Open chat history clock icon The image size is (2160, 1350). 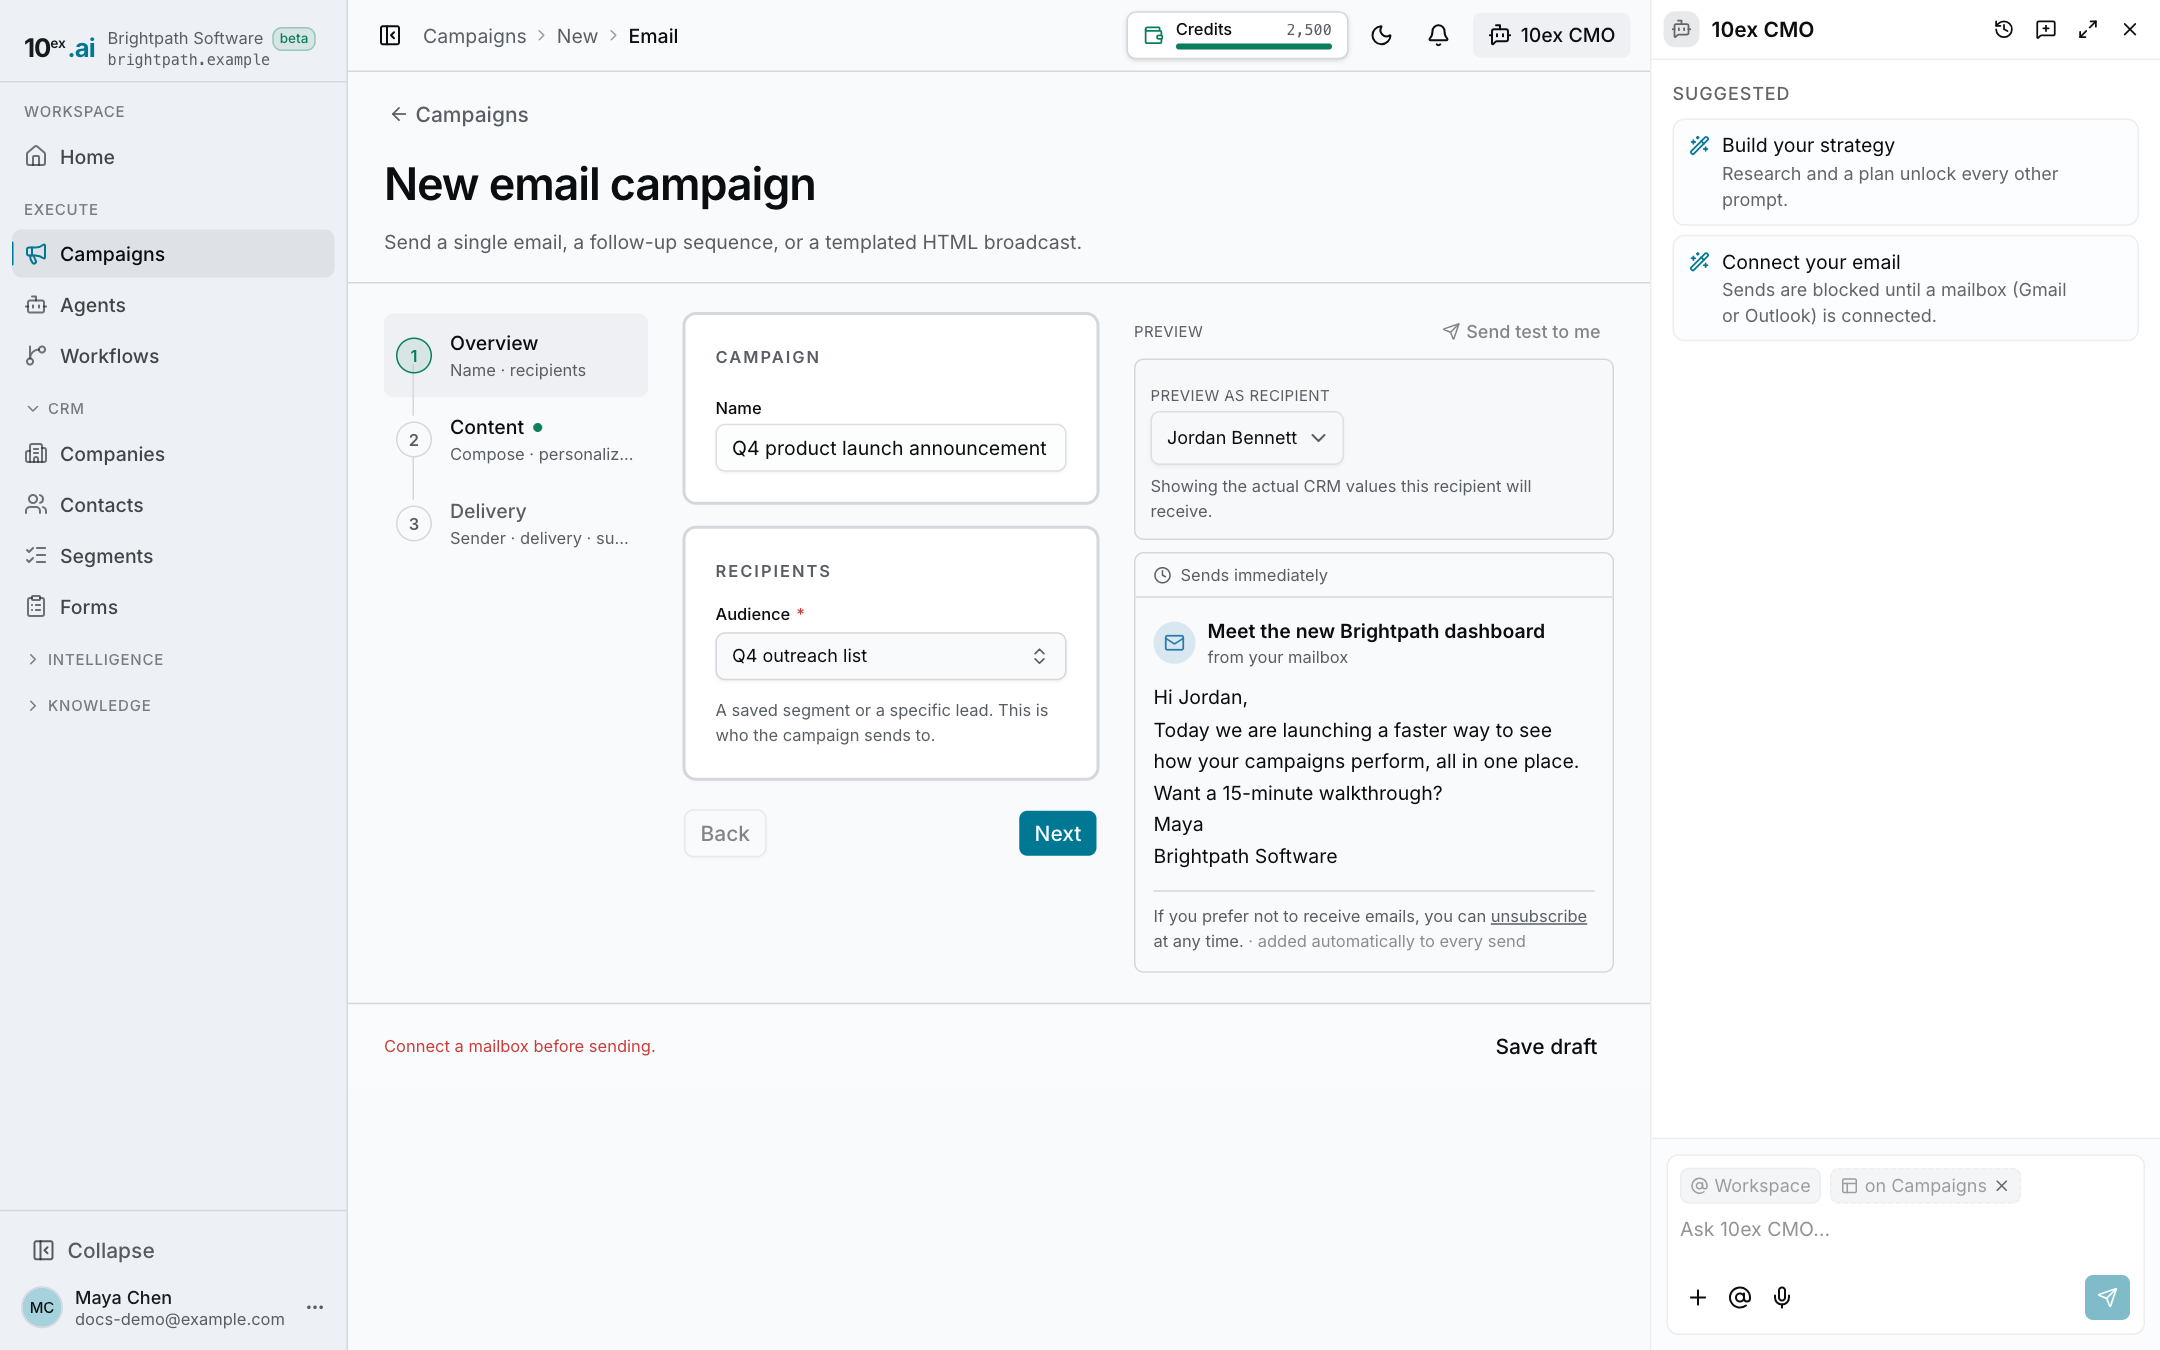(x=2003, y=30)
